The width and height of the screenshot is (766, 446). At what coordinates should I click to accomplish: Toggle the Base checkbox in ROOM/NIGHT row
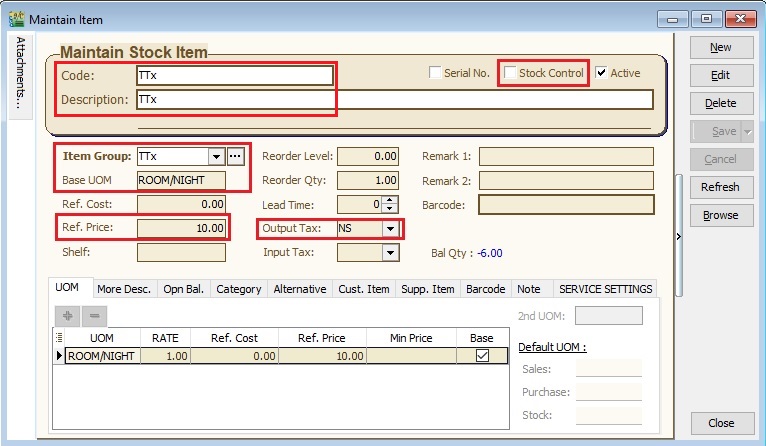482,356
